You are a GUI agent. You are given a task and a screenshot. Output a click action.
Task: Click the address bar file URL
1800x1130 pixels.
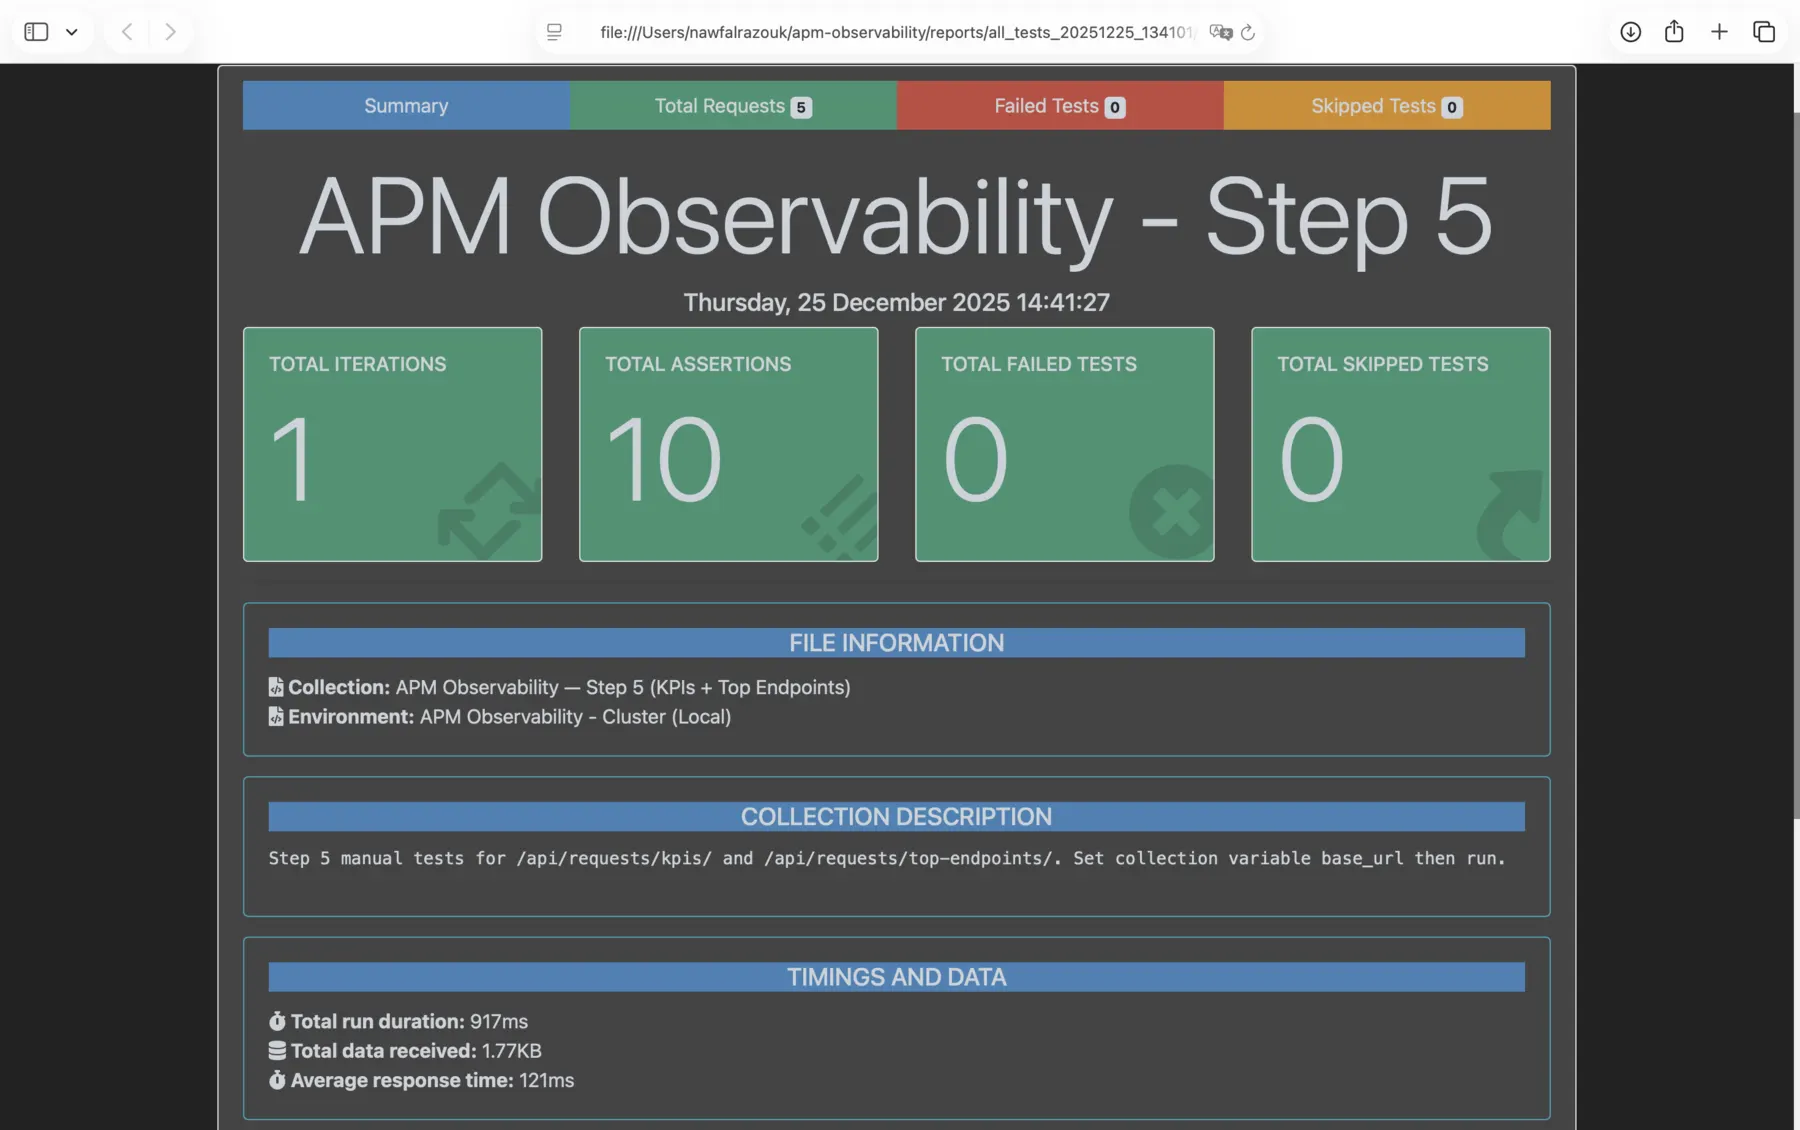(896, 32)
